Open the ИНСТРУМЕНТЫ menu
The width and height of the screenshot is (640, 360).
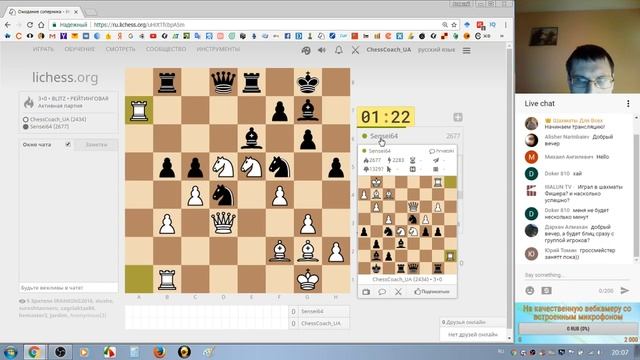click(x=218, y=49)
